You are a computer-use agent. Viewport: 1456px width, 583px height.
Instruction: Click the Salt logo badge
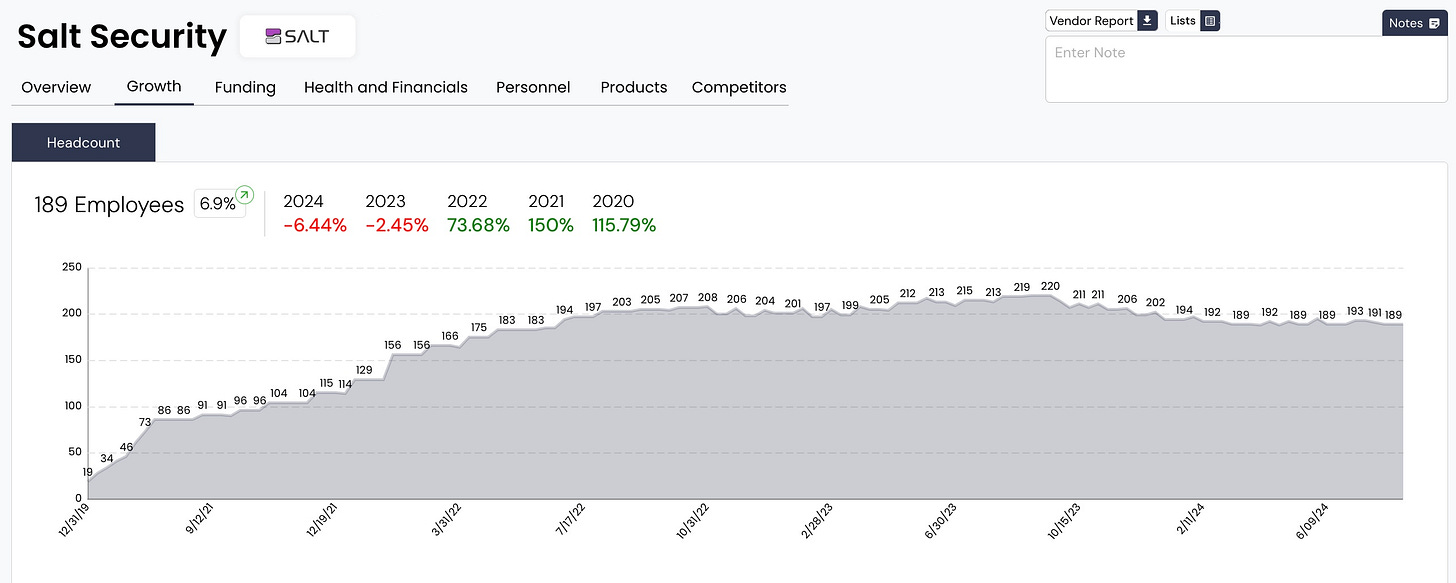pos(298,36)
